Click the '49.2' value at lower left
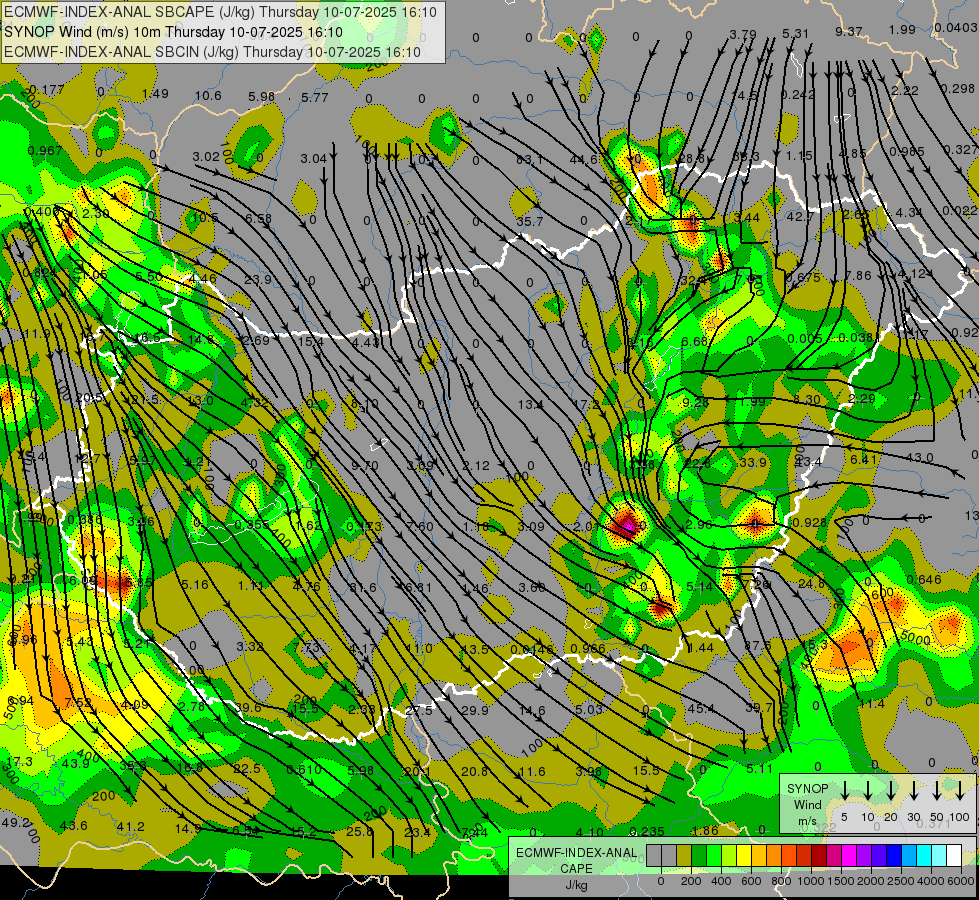 tap(16, 822)
